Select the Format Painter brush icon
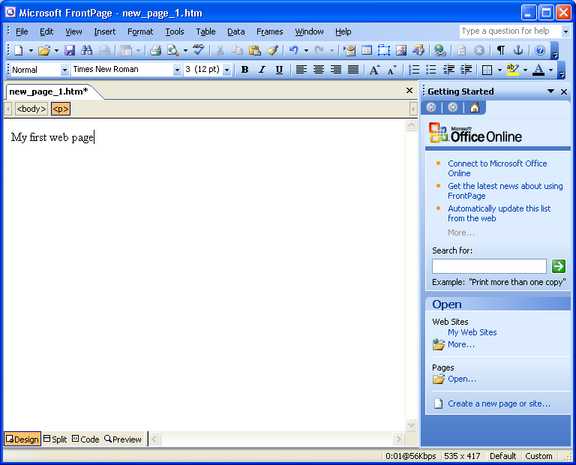 (x=273, y=50)
